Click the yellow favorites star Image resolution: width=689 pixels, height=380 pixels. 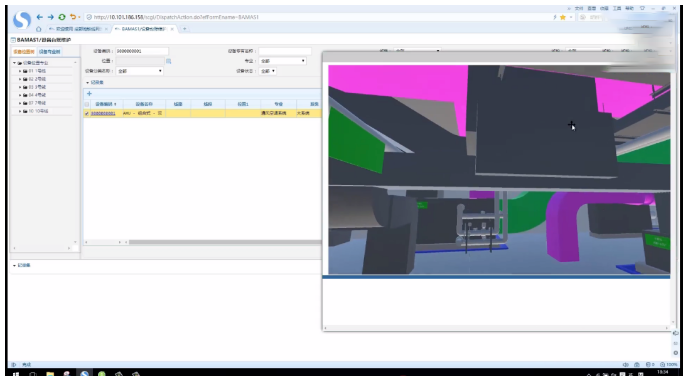coord(562,17)
